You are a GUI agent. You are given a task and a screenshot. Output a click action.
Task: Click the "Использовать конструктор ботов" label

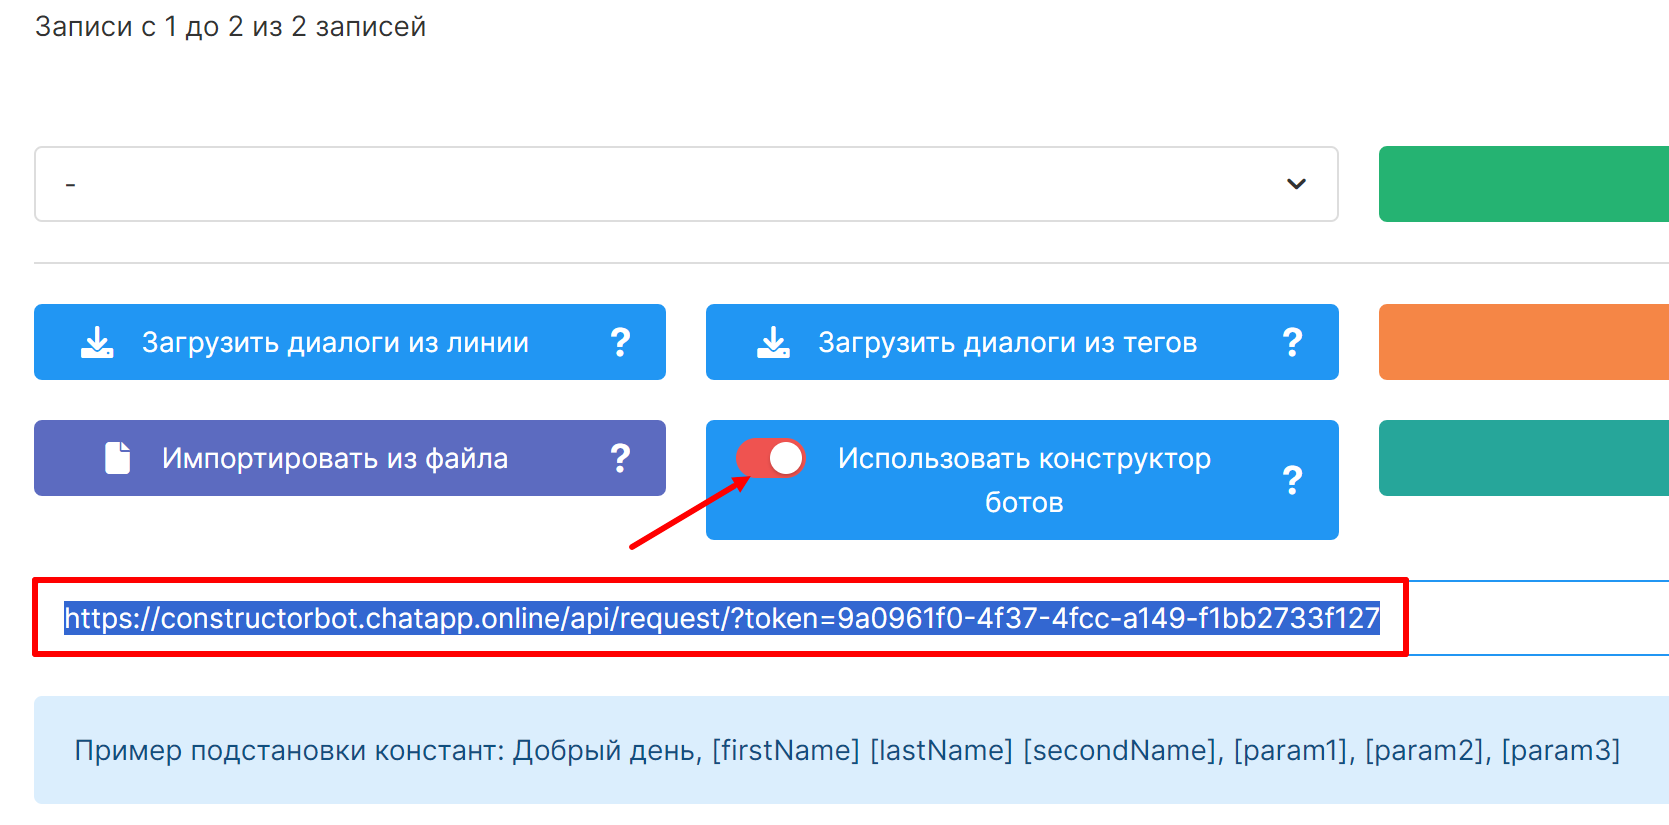click(x=1024, y=480)
